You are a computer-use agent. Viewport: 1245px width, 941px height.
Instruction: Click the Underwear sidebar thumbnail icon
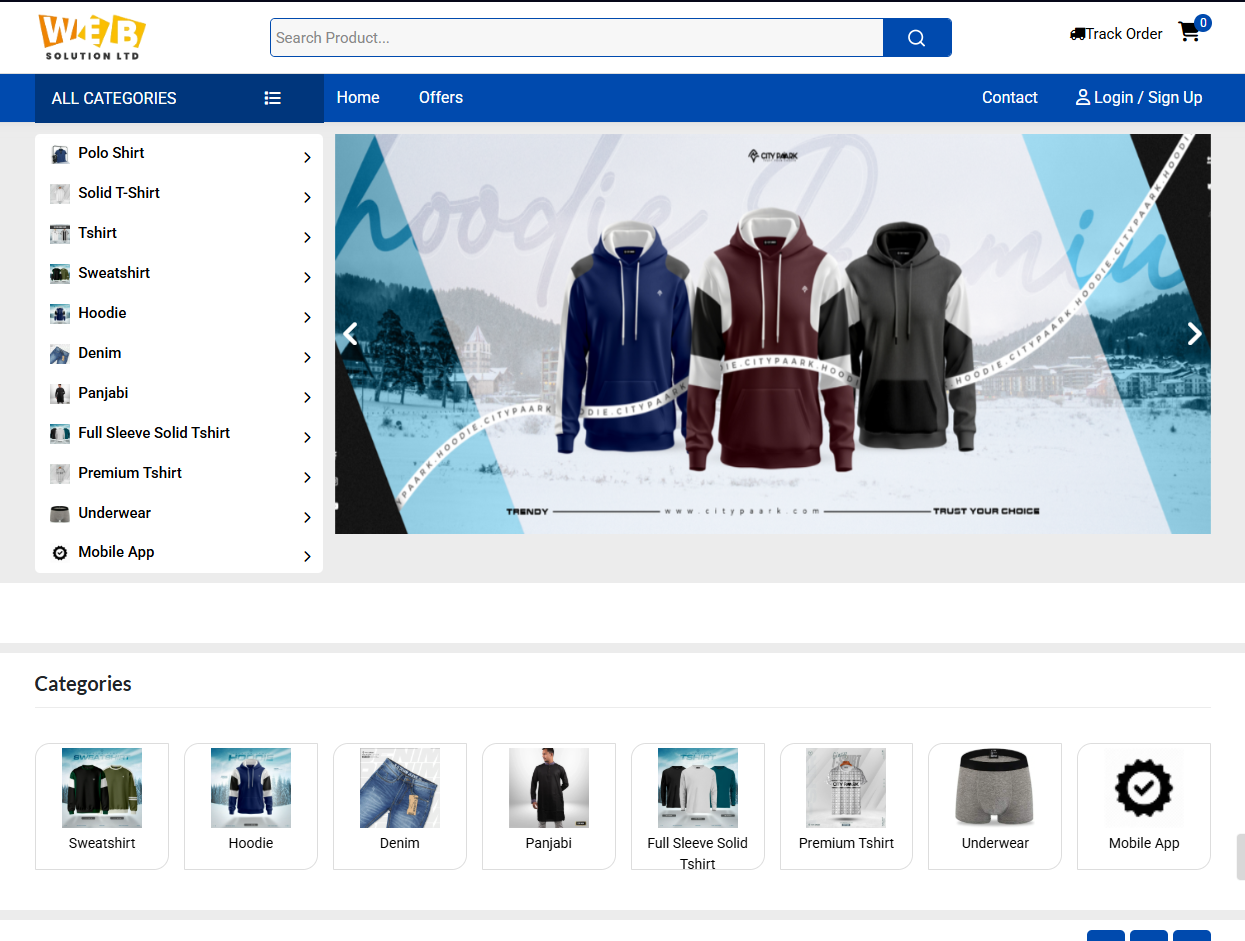pyautogui.click(x=60, y=514)
